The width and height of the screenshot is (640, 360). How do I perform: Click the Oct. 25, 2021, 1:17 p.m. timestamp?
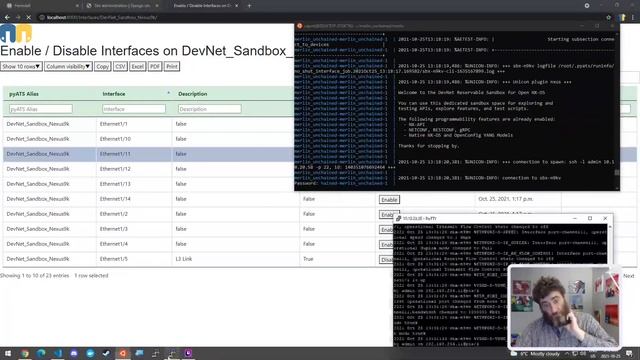[x=505, y=199]
